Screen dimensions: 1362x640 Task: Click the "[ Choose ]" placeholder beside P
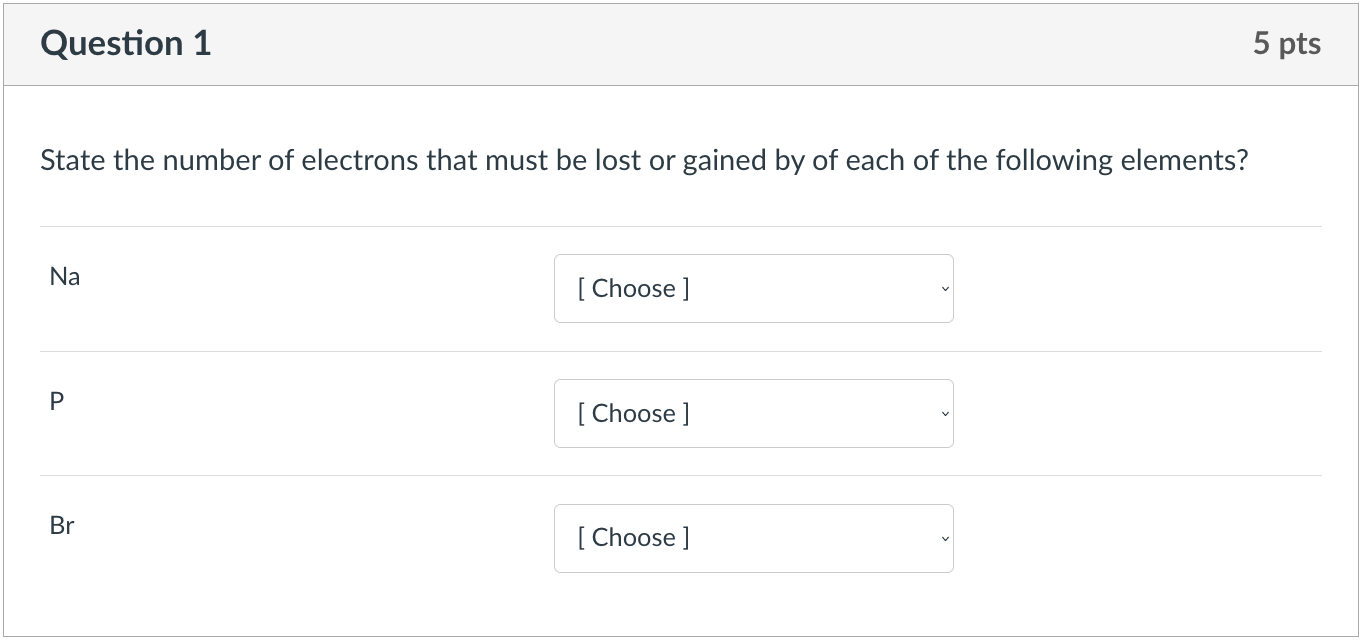(x=633, y=413)
